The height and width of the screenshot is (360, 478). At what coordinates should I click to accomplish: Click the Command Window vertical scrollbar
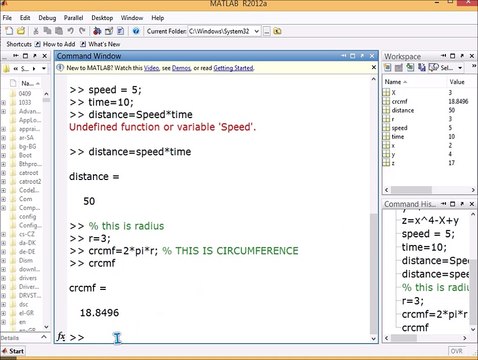[x=374, y=273]
